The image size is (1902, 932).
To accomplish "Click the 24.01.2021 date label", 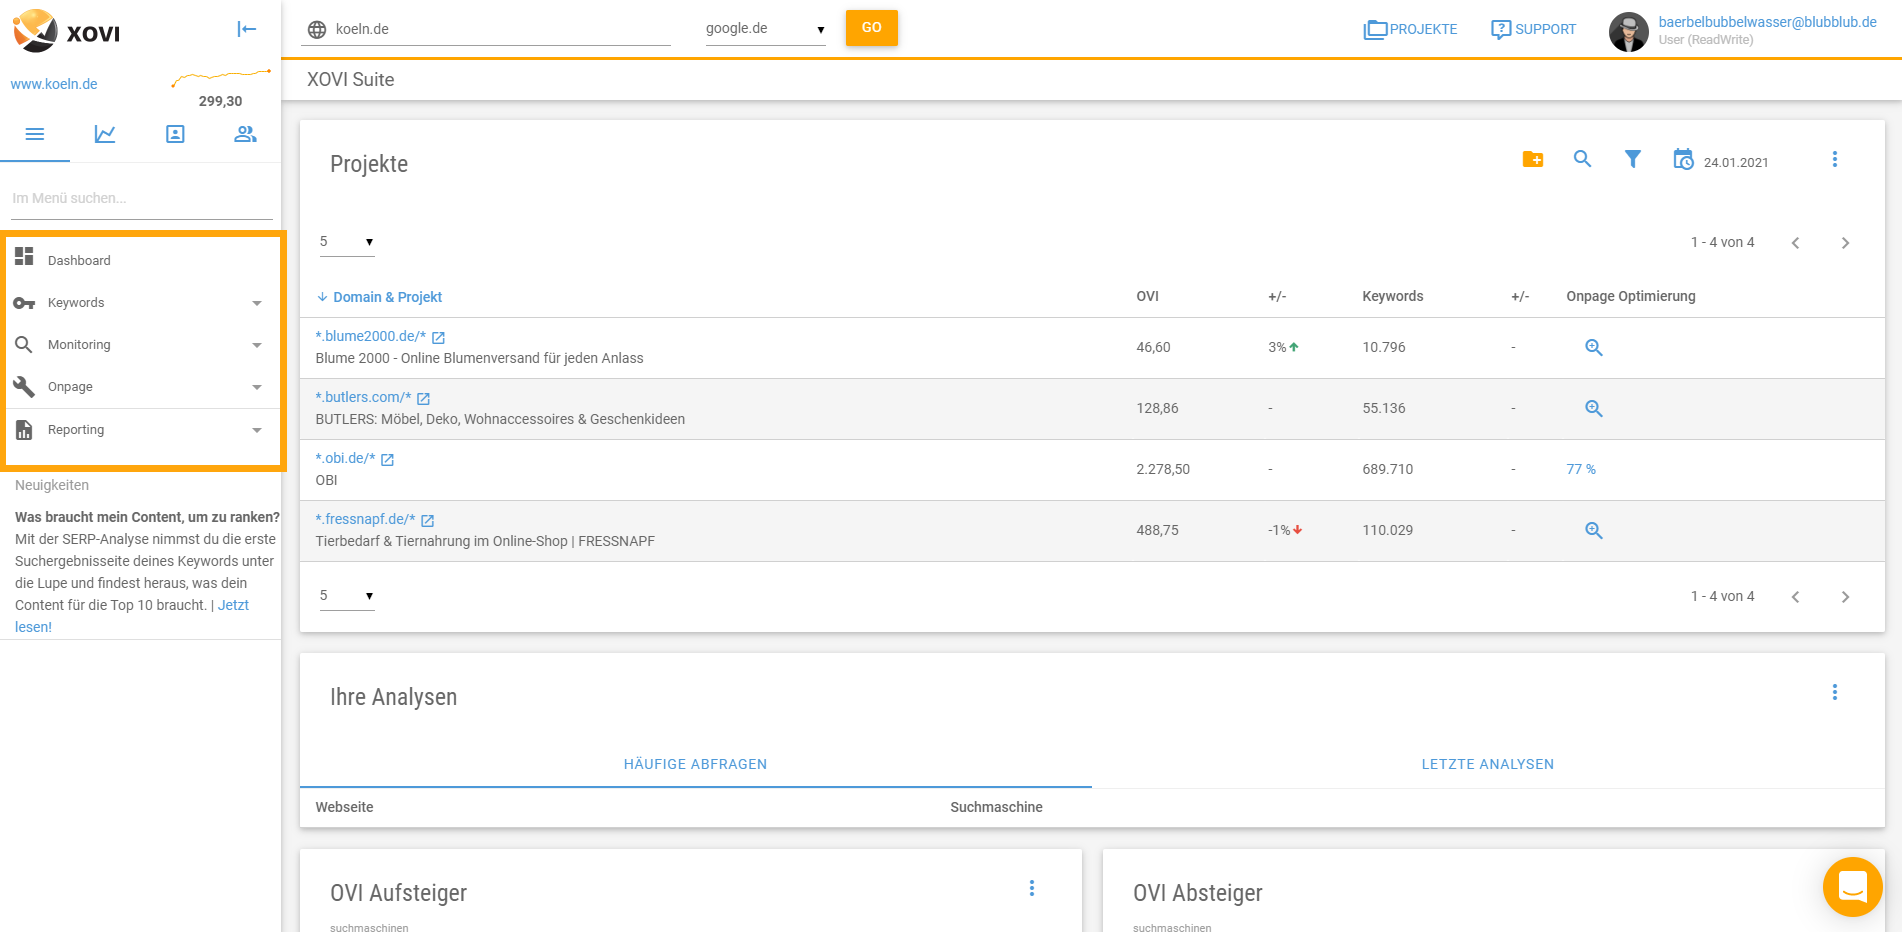I will 1736,162.
